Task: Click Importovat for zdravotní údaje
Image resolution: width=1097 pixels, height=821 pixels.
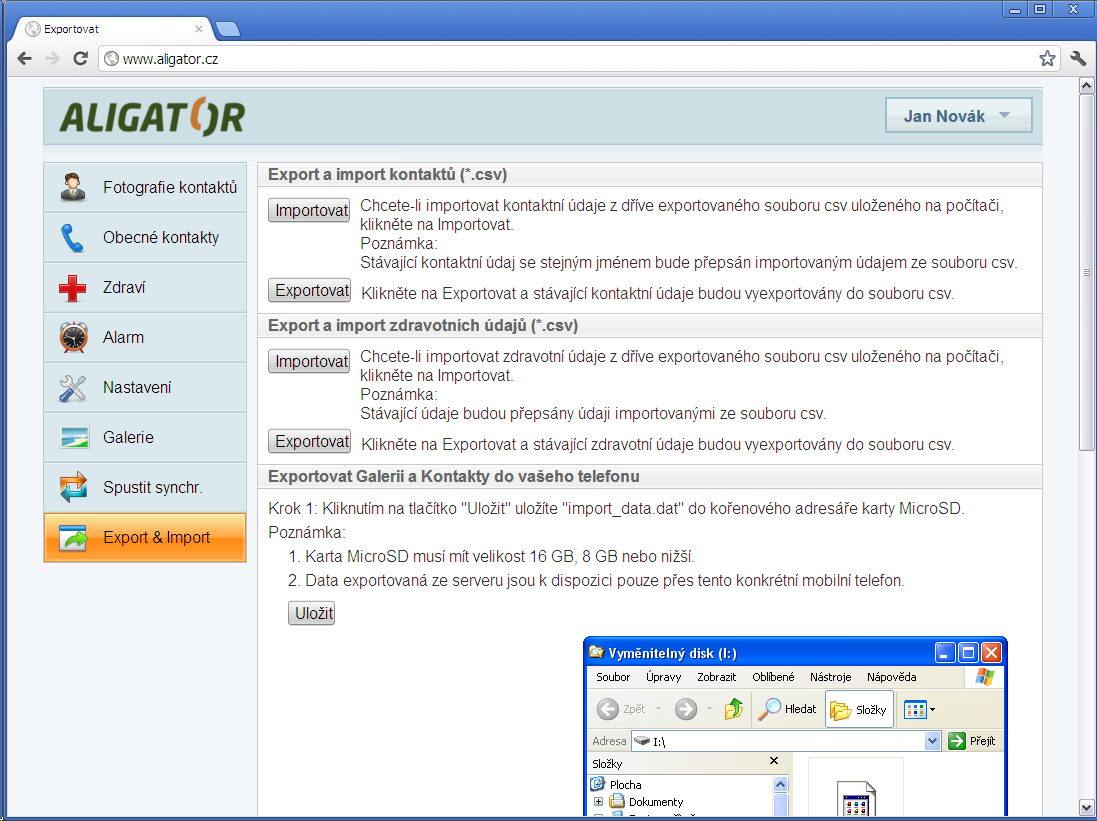Action: (309, 361)
